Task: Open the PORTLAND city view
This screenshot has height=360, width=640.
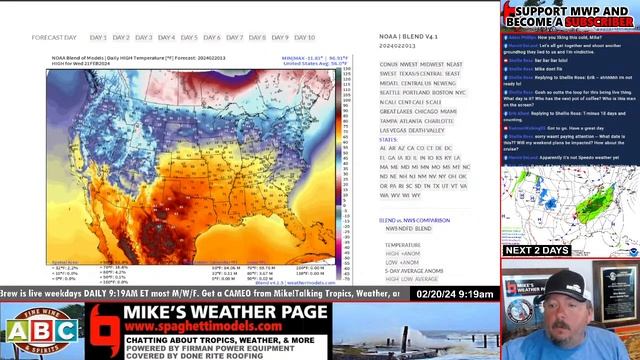Action: (x=416, y=93)
